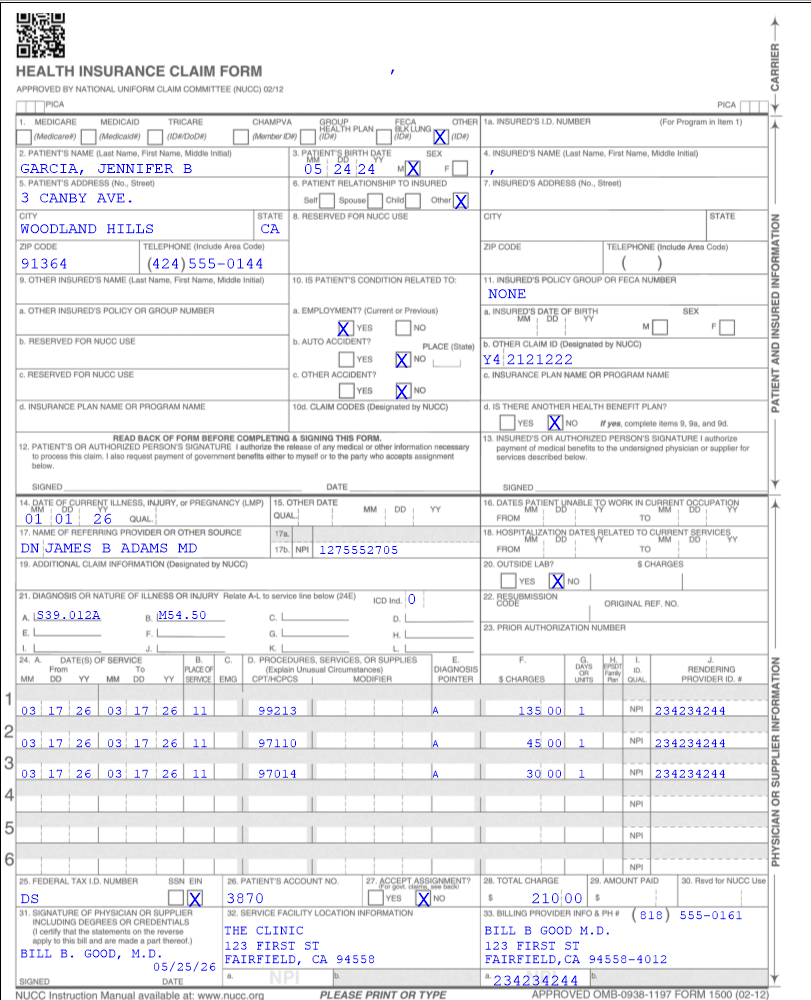Check Accept Assignment YES checkbox
The image size is (811, 1000).
tap(376, 898)
